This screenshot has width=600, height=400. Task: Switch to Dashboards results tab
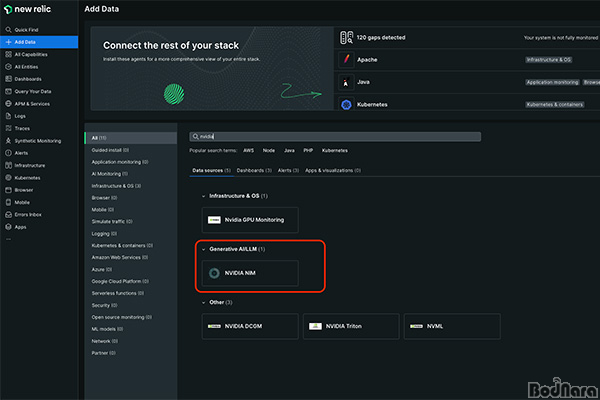[x=254, y=170]
